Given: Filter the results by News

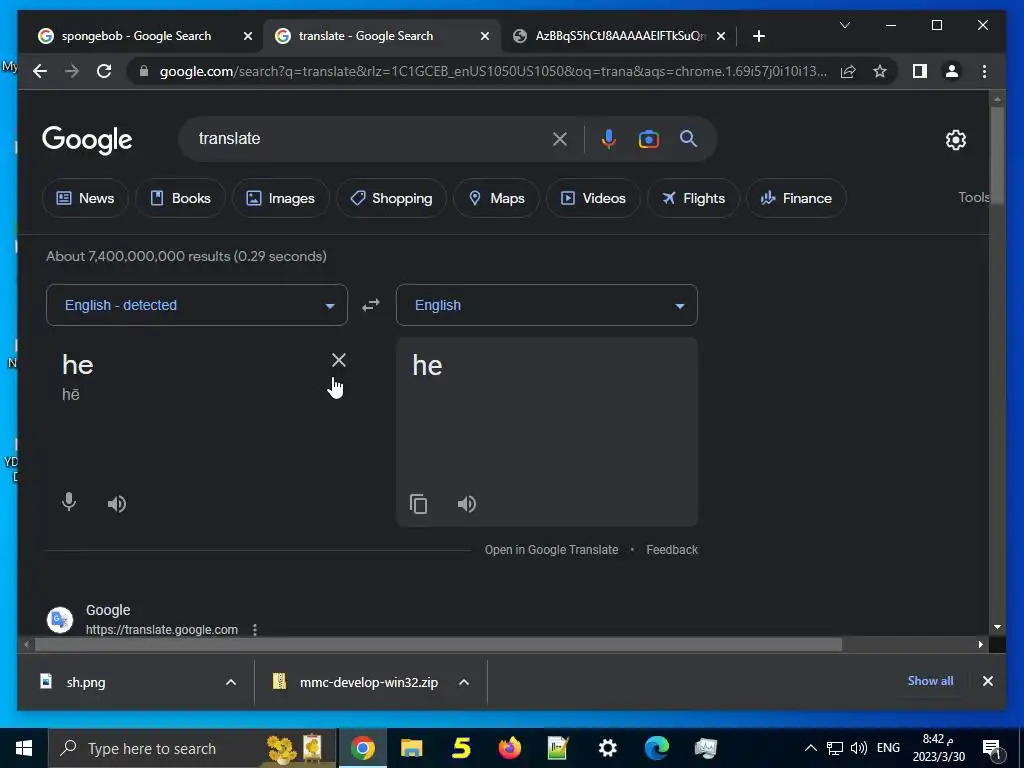Looking at the screenshot, I should 85,198.
